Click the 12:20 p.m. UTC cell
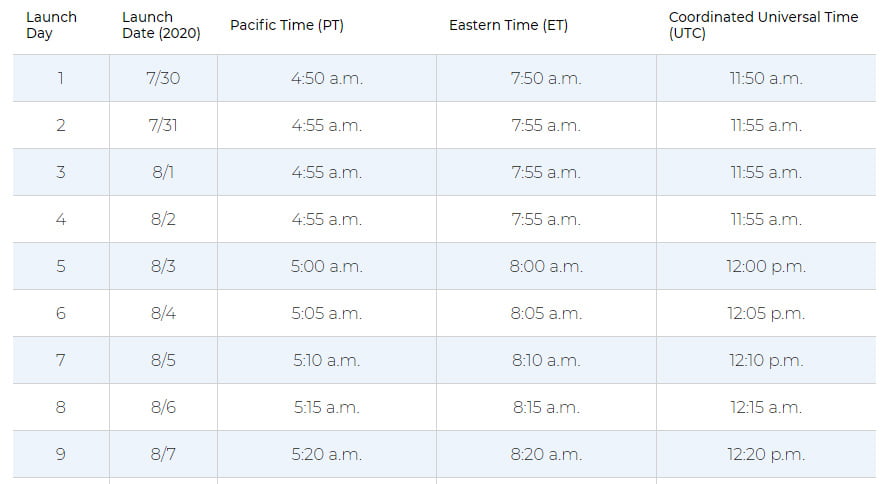Screen dimensions: 886x484 765,454
